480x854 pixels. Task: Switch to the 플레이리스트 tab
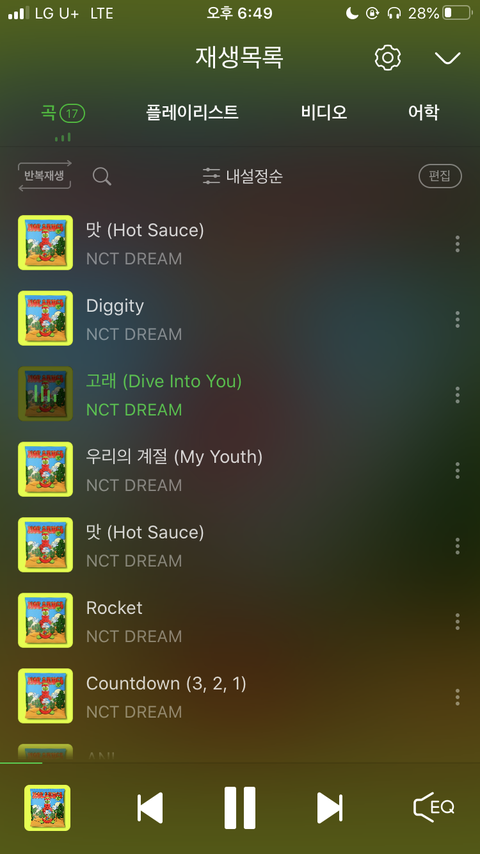click(x=192, y=113)
